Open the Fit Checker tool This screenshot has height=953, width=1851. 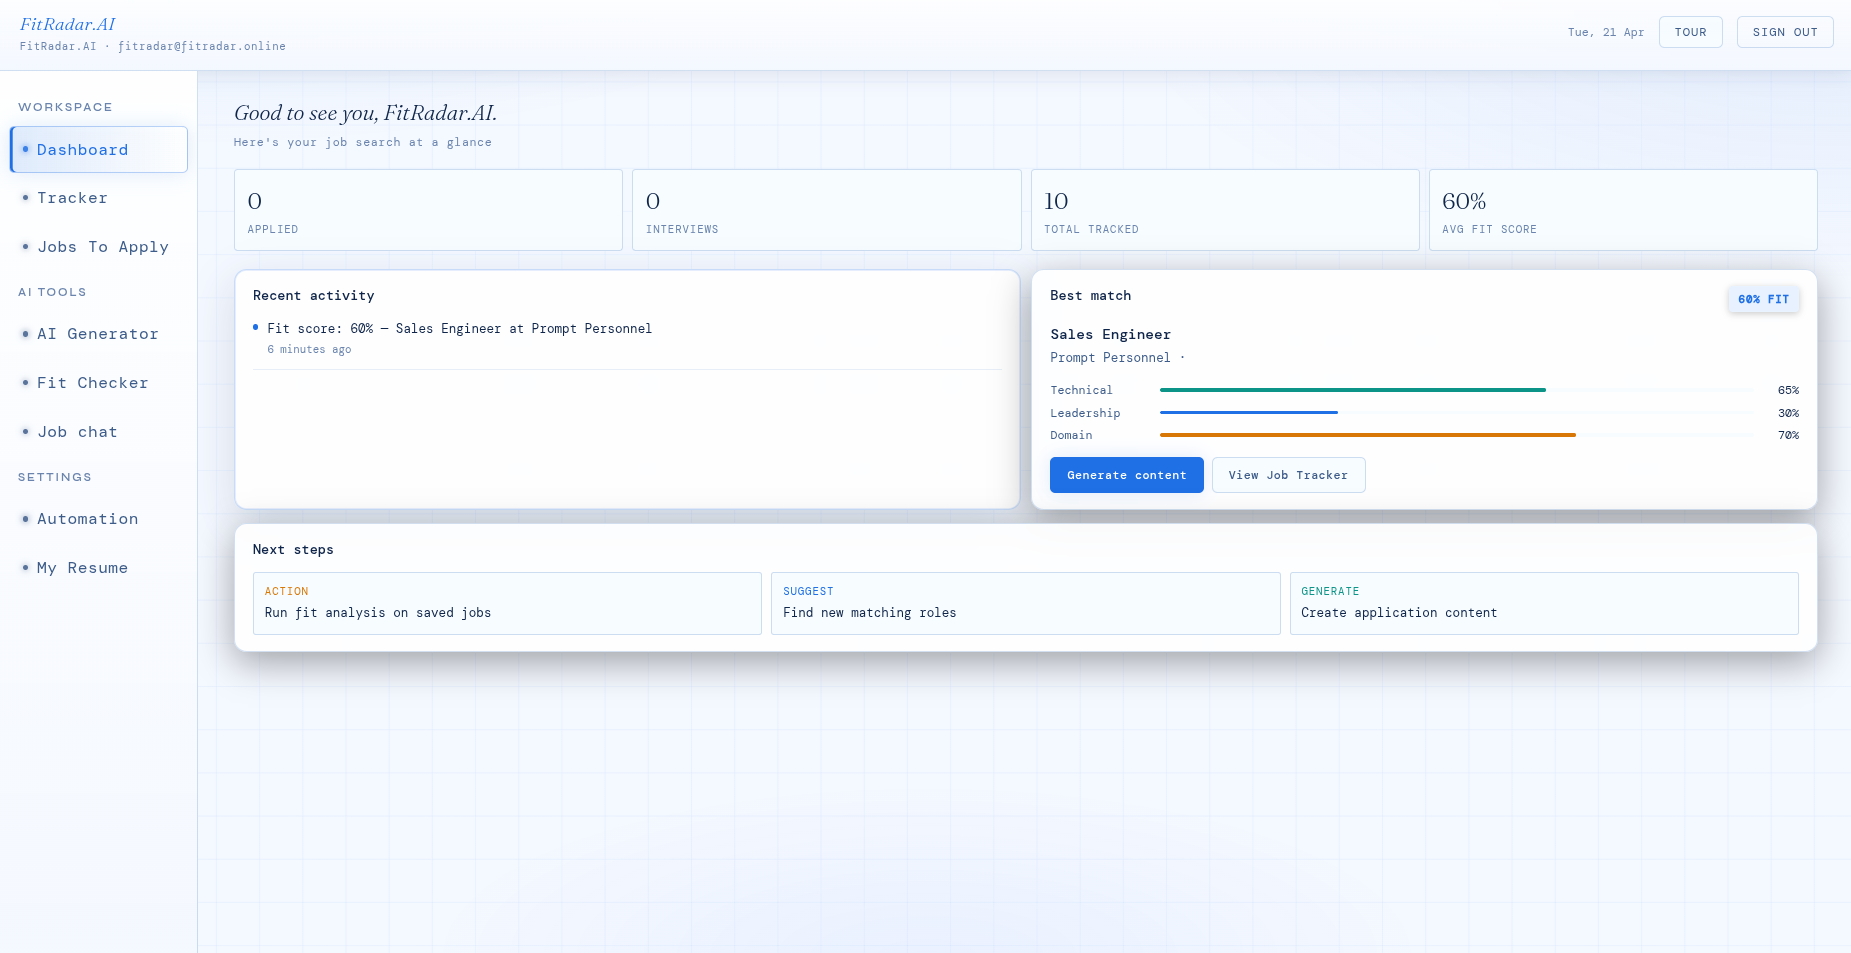tap(99, 383)
